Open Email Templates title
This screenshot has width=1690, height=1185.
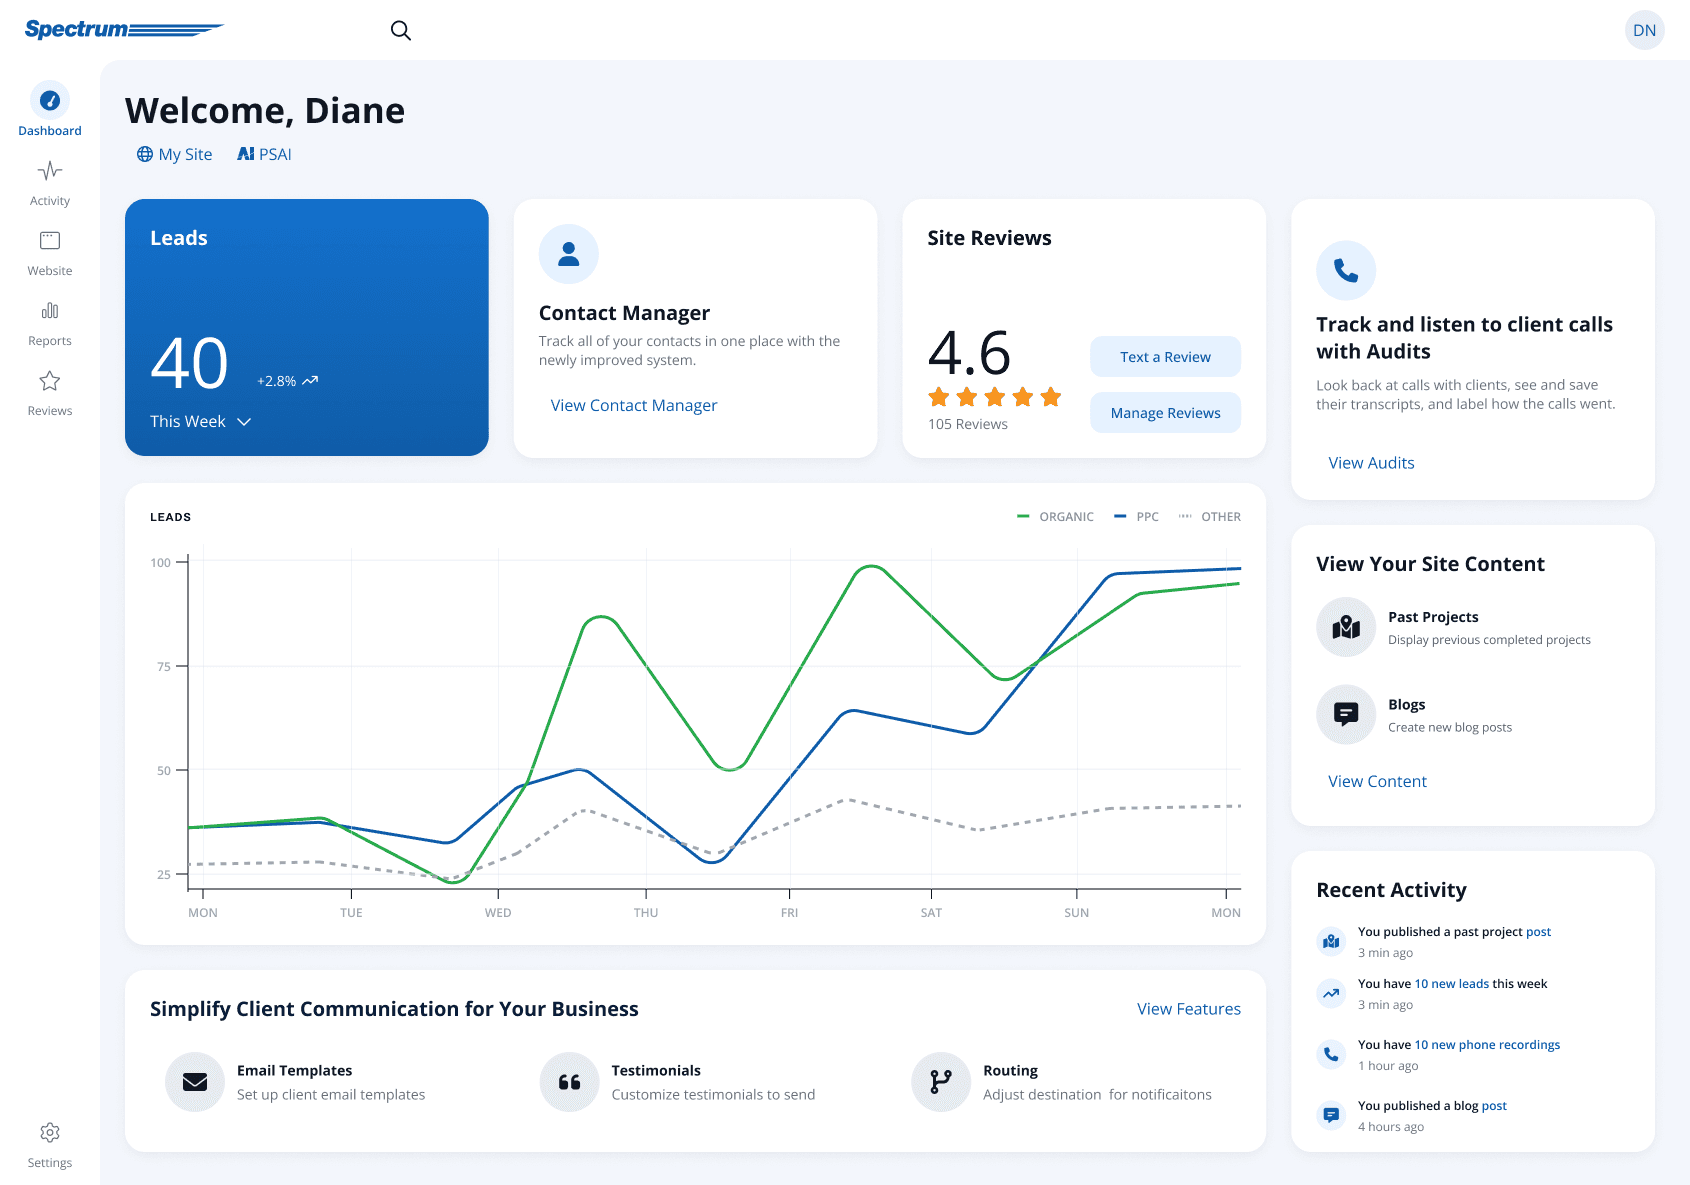[294, 1070]
